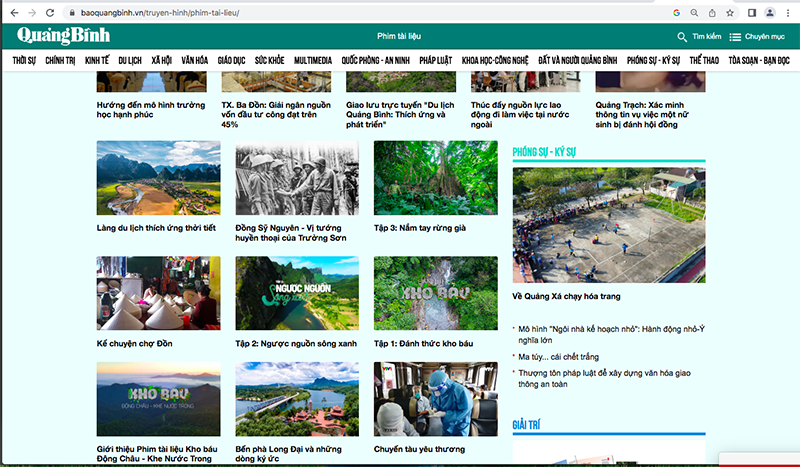The height and width of the screenshot is (467, 800).
Task: Click 'Kể chuyện chợ Đồn' title
Action: 135,343
